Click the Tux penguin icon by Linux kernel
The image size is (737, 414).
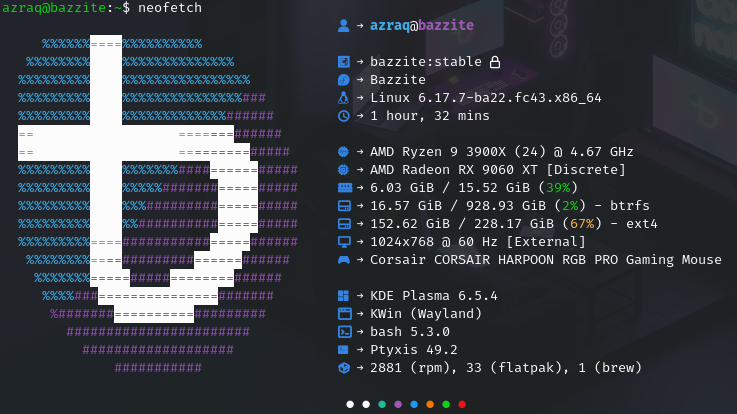[x=344, y=98]
